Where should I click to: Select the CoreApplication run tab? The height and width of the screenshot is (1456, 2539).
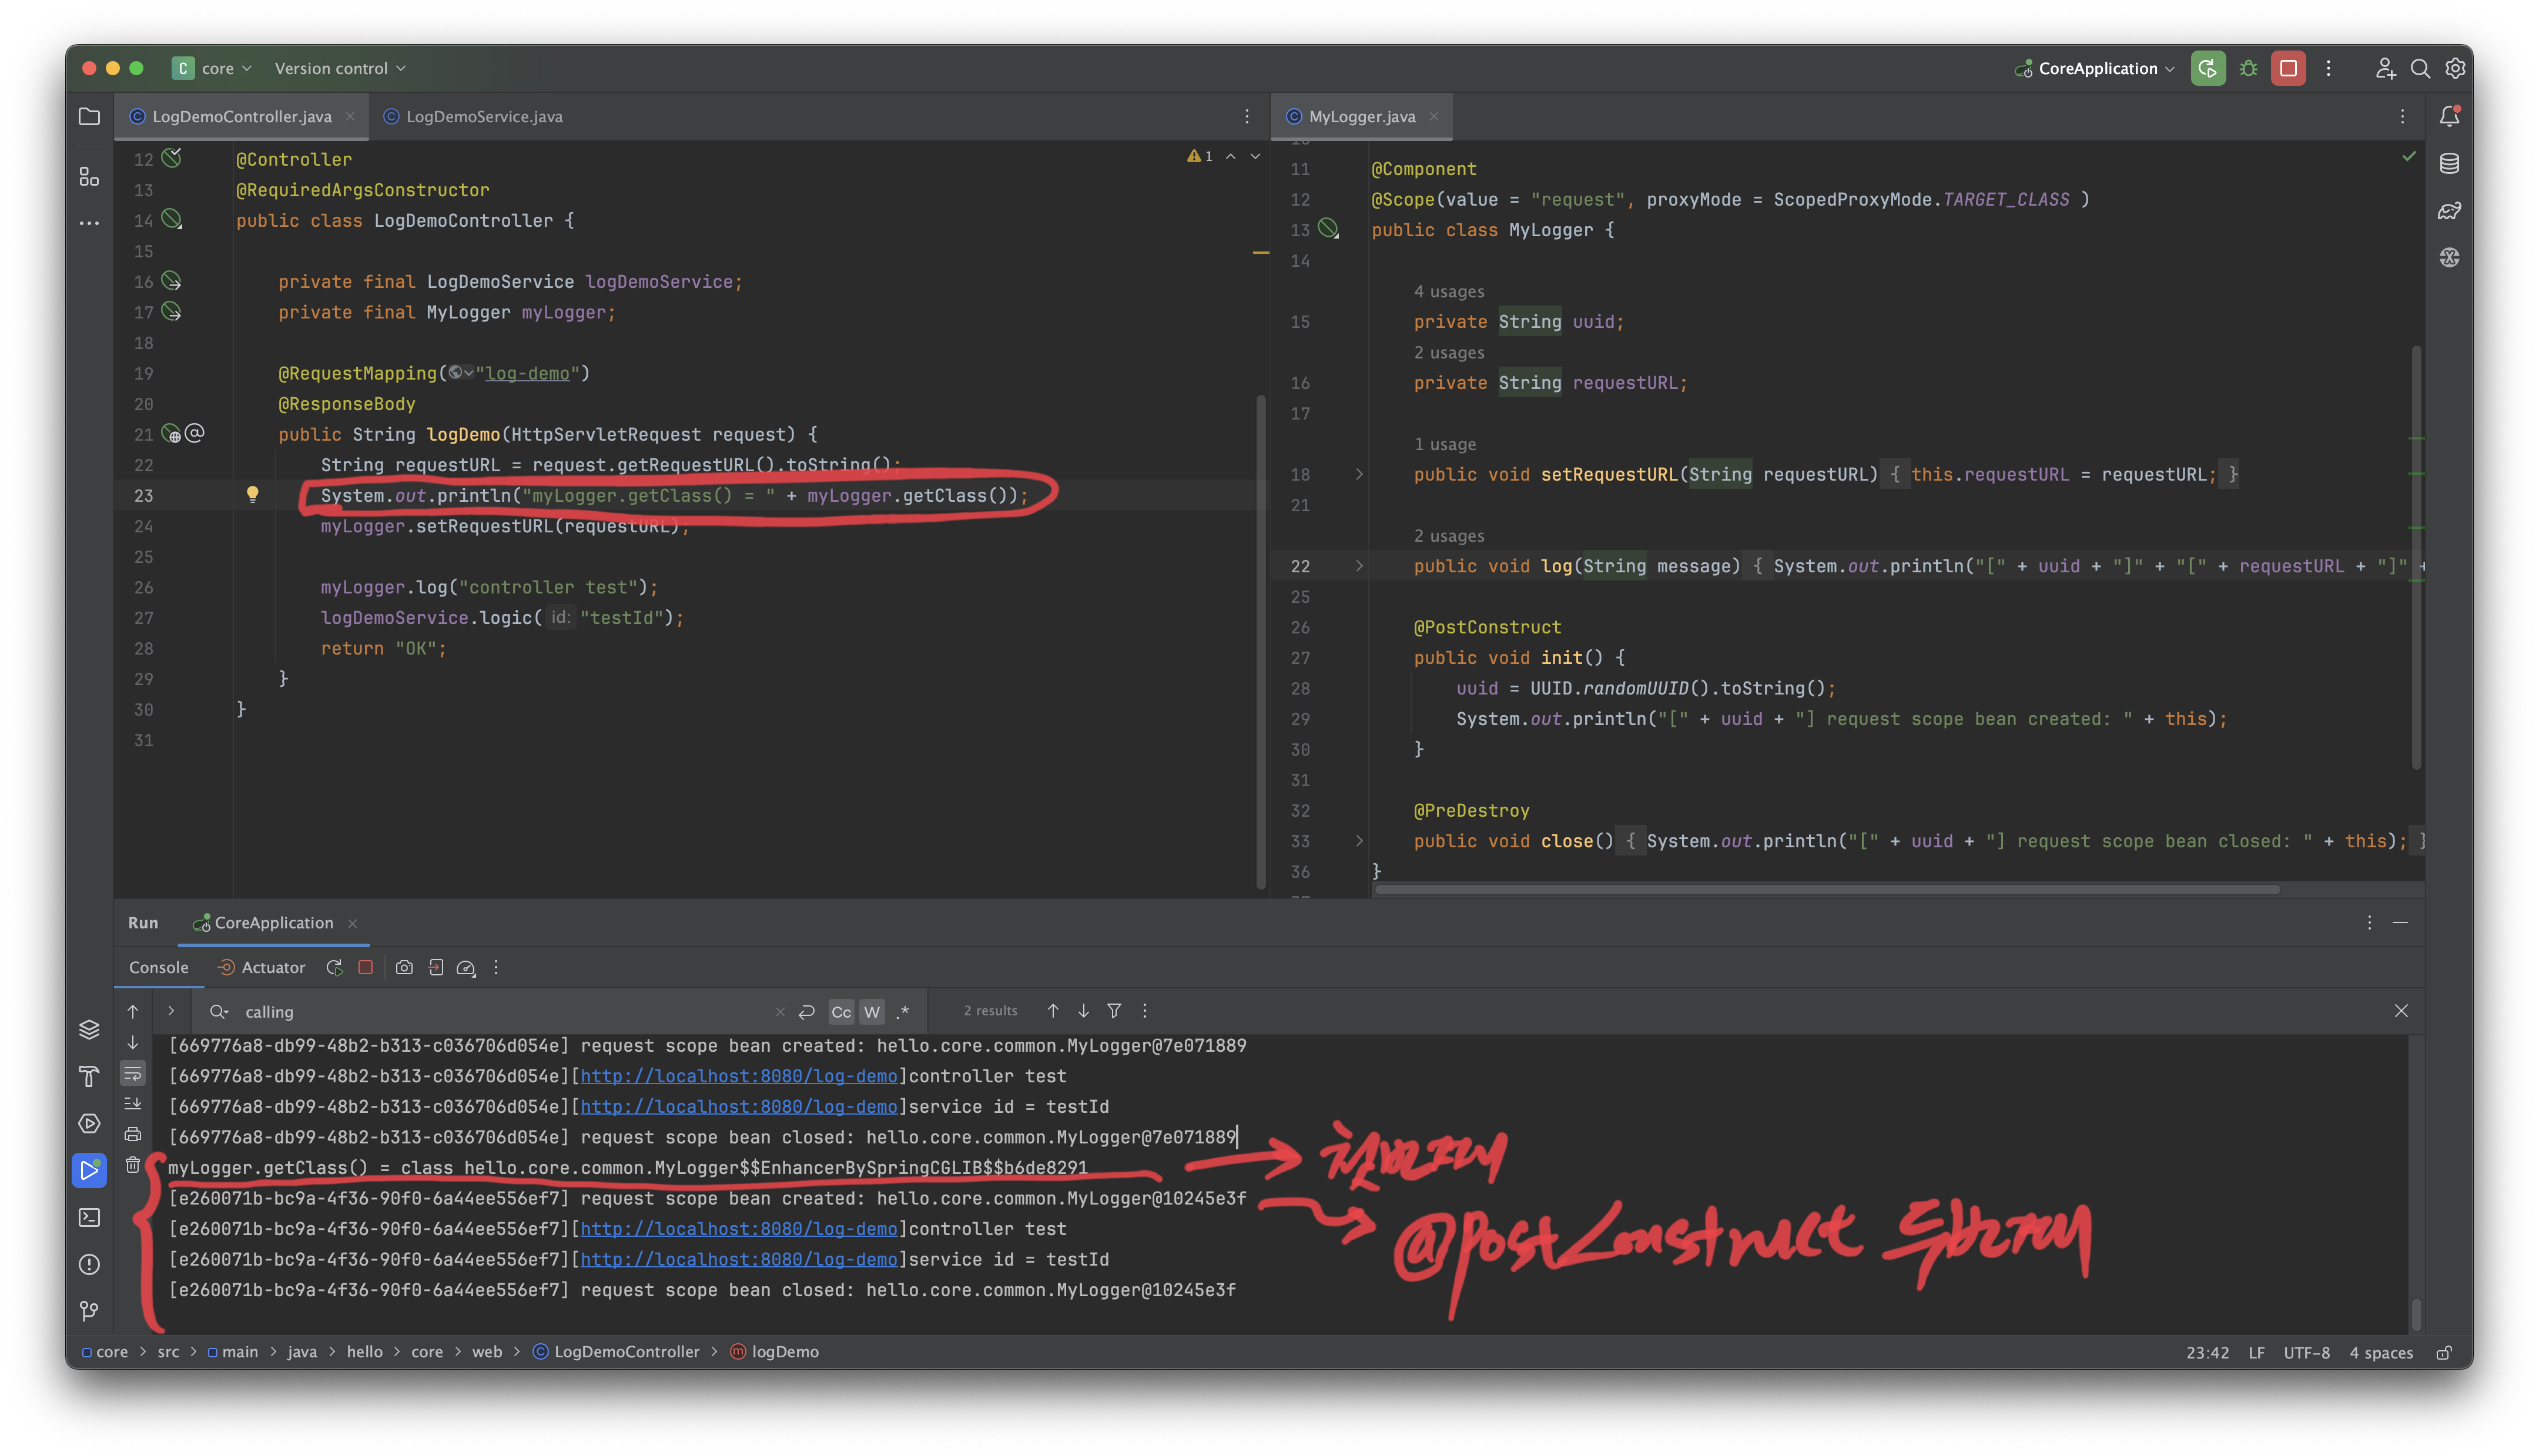(x=273, y=923)
